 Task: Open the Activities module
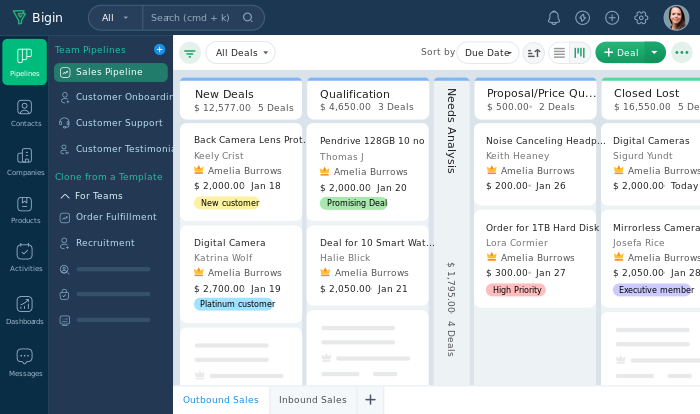click(25, 258)
